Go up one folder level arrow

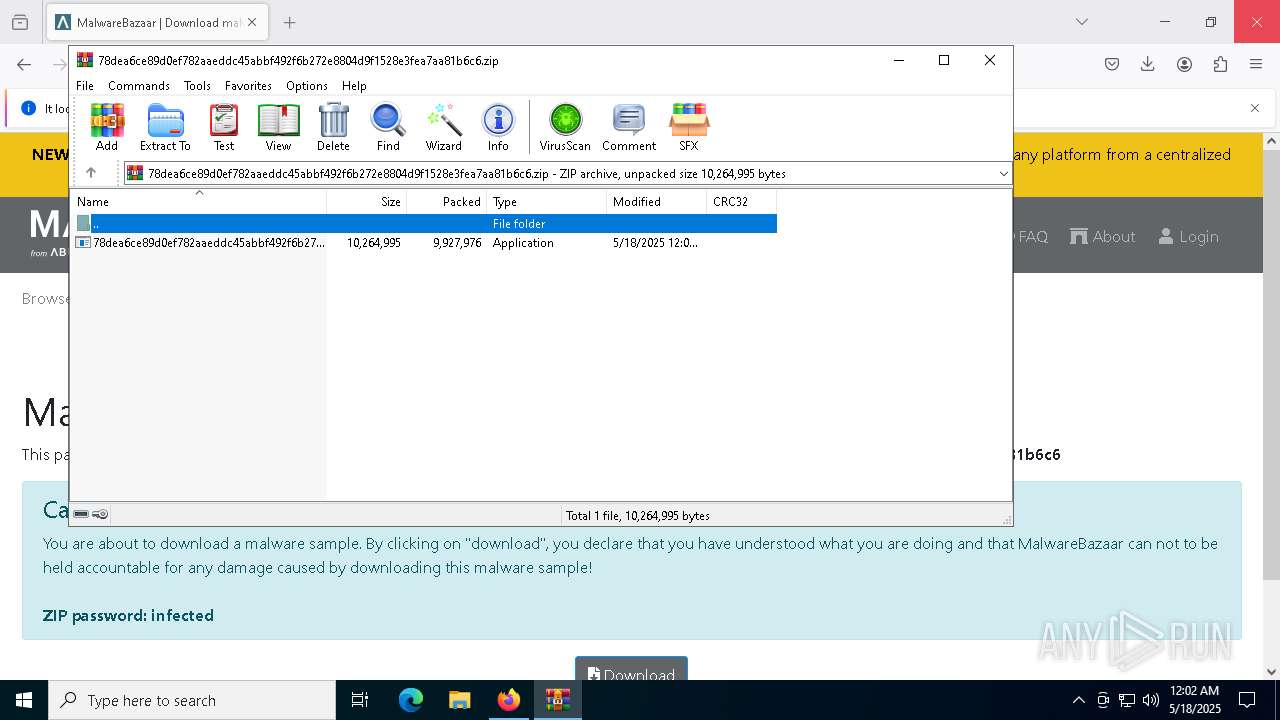(x=91, y=173)
